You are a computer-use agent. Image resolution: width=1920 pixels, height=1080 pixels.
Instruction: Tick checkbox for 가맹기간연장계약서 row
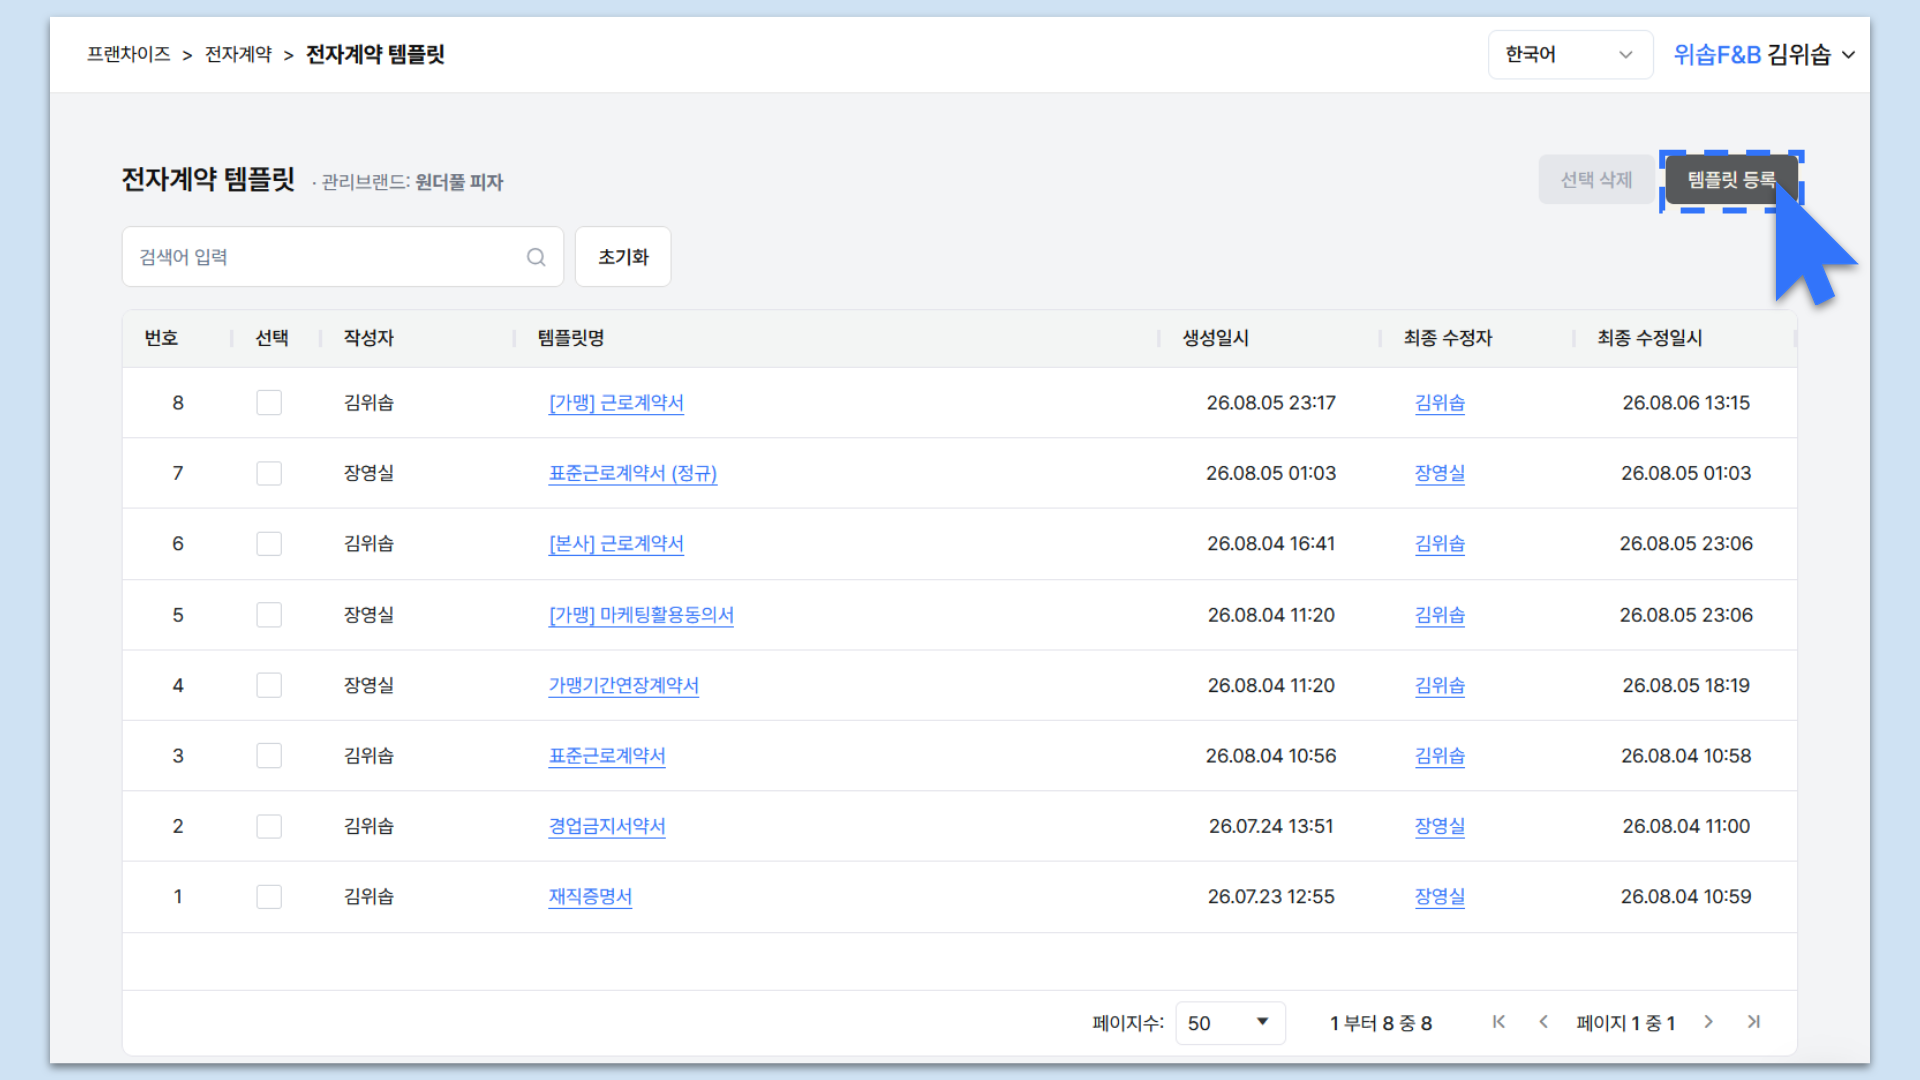click(x=269, y=685)
